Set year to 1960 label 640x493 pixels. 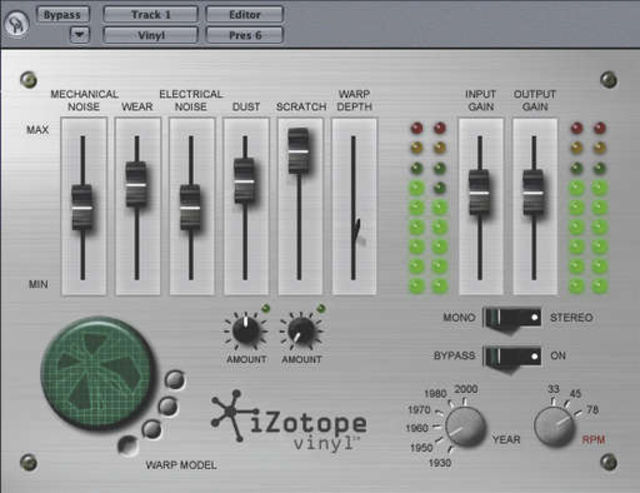tap(417, 428)
